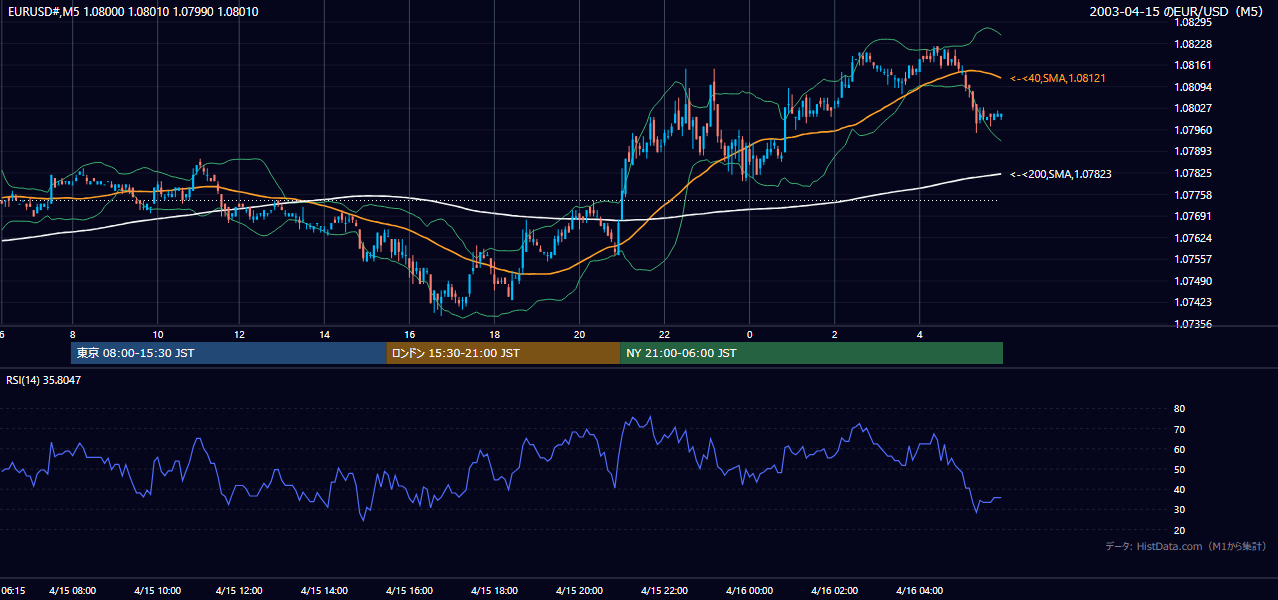Click bottom time label 4/15 20:00
This screenshot has width=1278, height=600.
pyautogui.click(x=579, y=591)
